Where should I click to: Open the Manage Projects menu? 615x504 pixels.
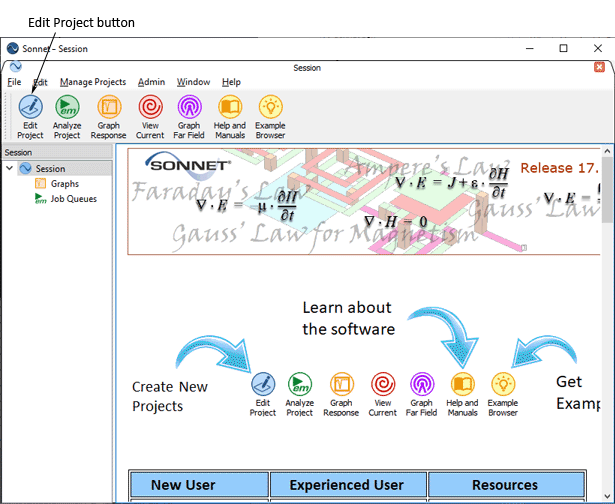(x=93, y=82)
